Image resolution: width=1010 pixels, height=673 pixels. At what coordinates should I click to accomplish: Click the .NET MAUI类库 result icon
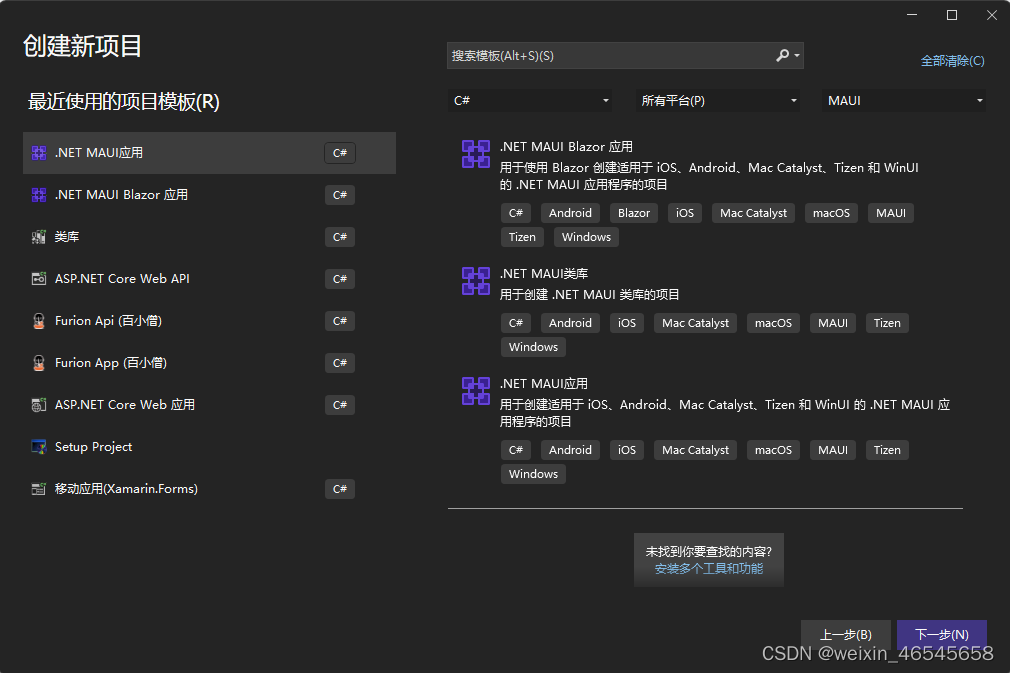476,281
